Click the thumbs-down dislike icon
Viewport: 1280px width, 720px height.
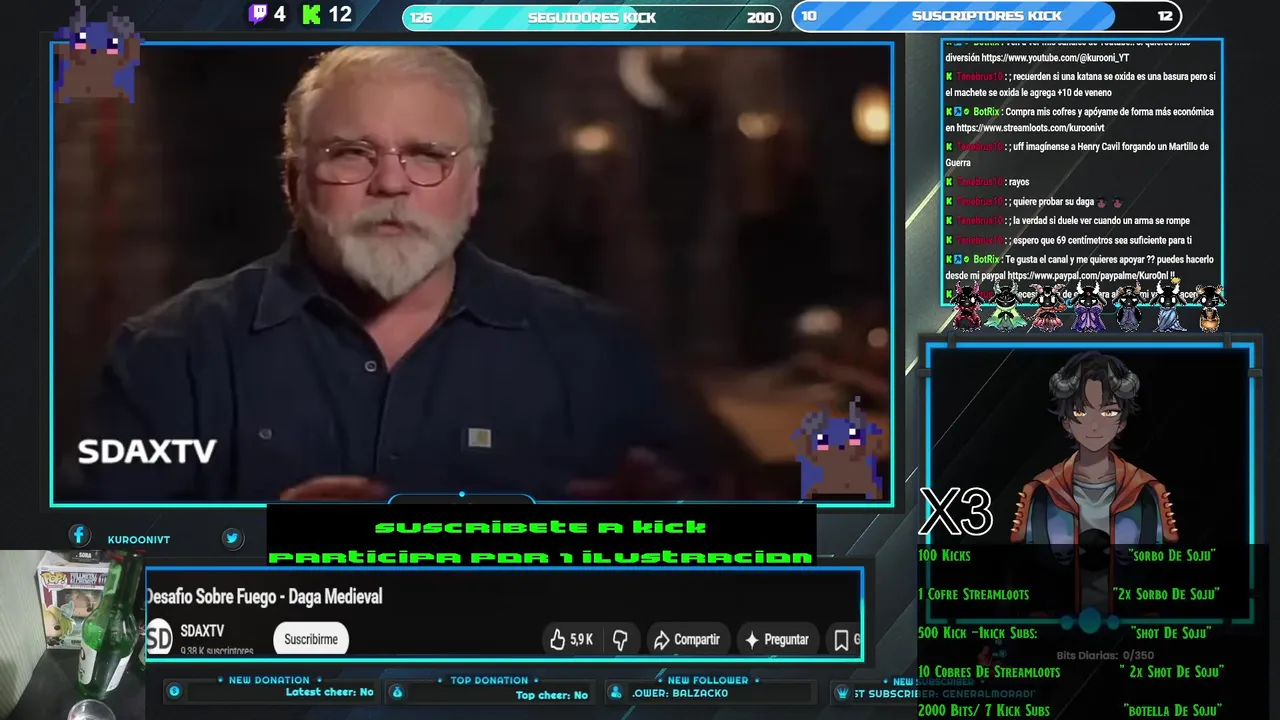pos(620,639)
